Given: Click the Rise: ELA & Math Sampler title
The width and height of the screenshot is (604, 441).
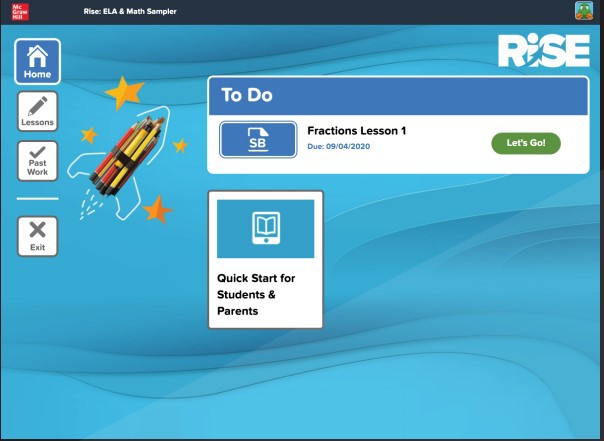Looking at the screenshot, I should coord(130,11).
